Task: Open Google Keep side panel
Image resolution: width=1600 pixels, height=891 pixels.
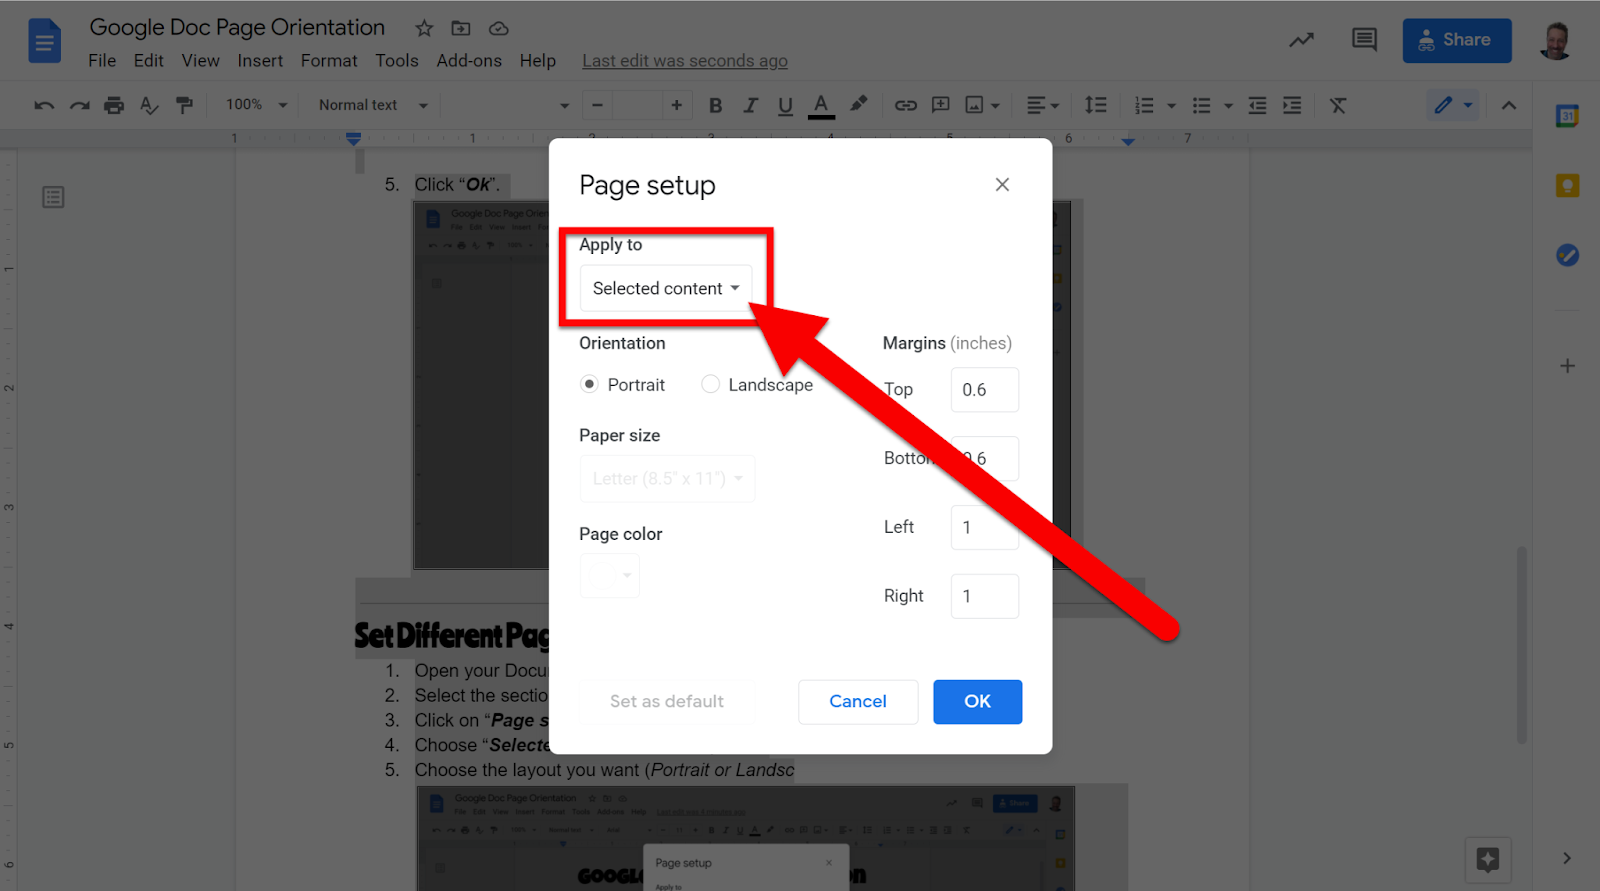Action: tap(1567, 185)
